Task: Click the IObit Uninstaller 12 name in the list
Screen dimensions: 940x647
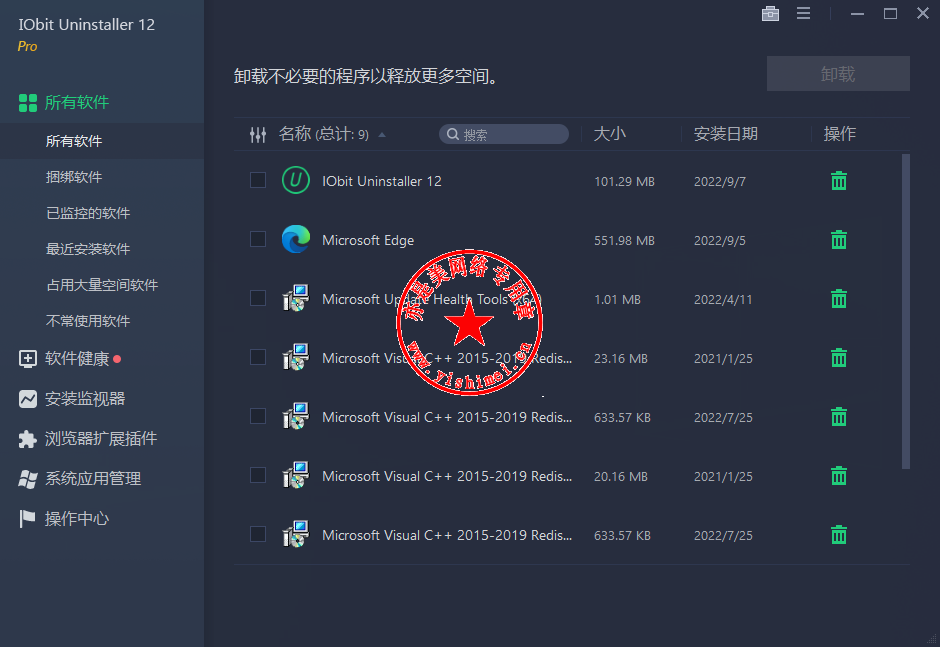Action: (x=382, y=181)
